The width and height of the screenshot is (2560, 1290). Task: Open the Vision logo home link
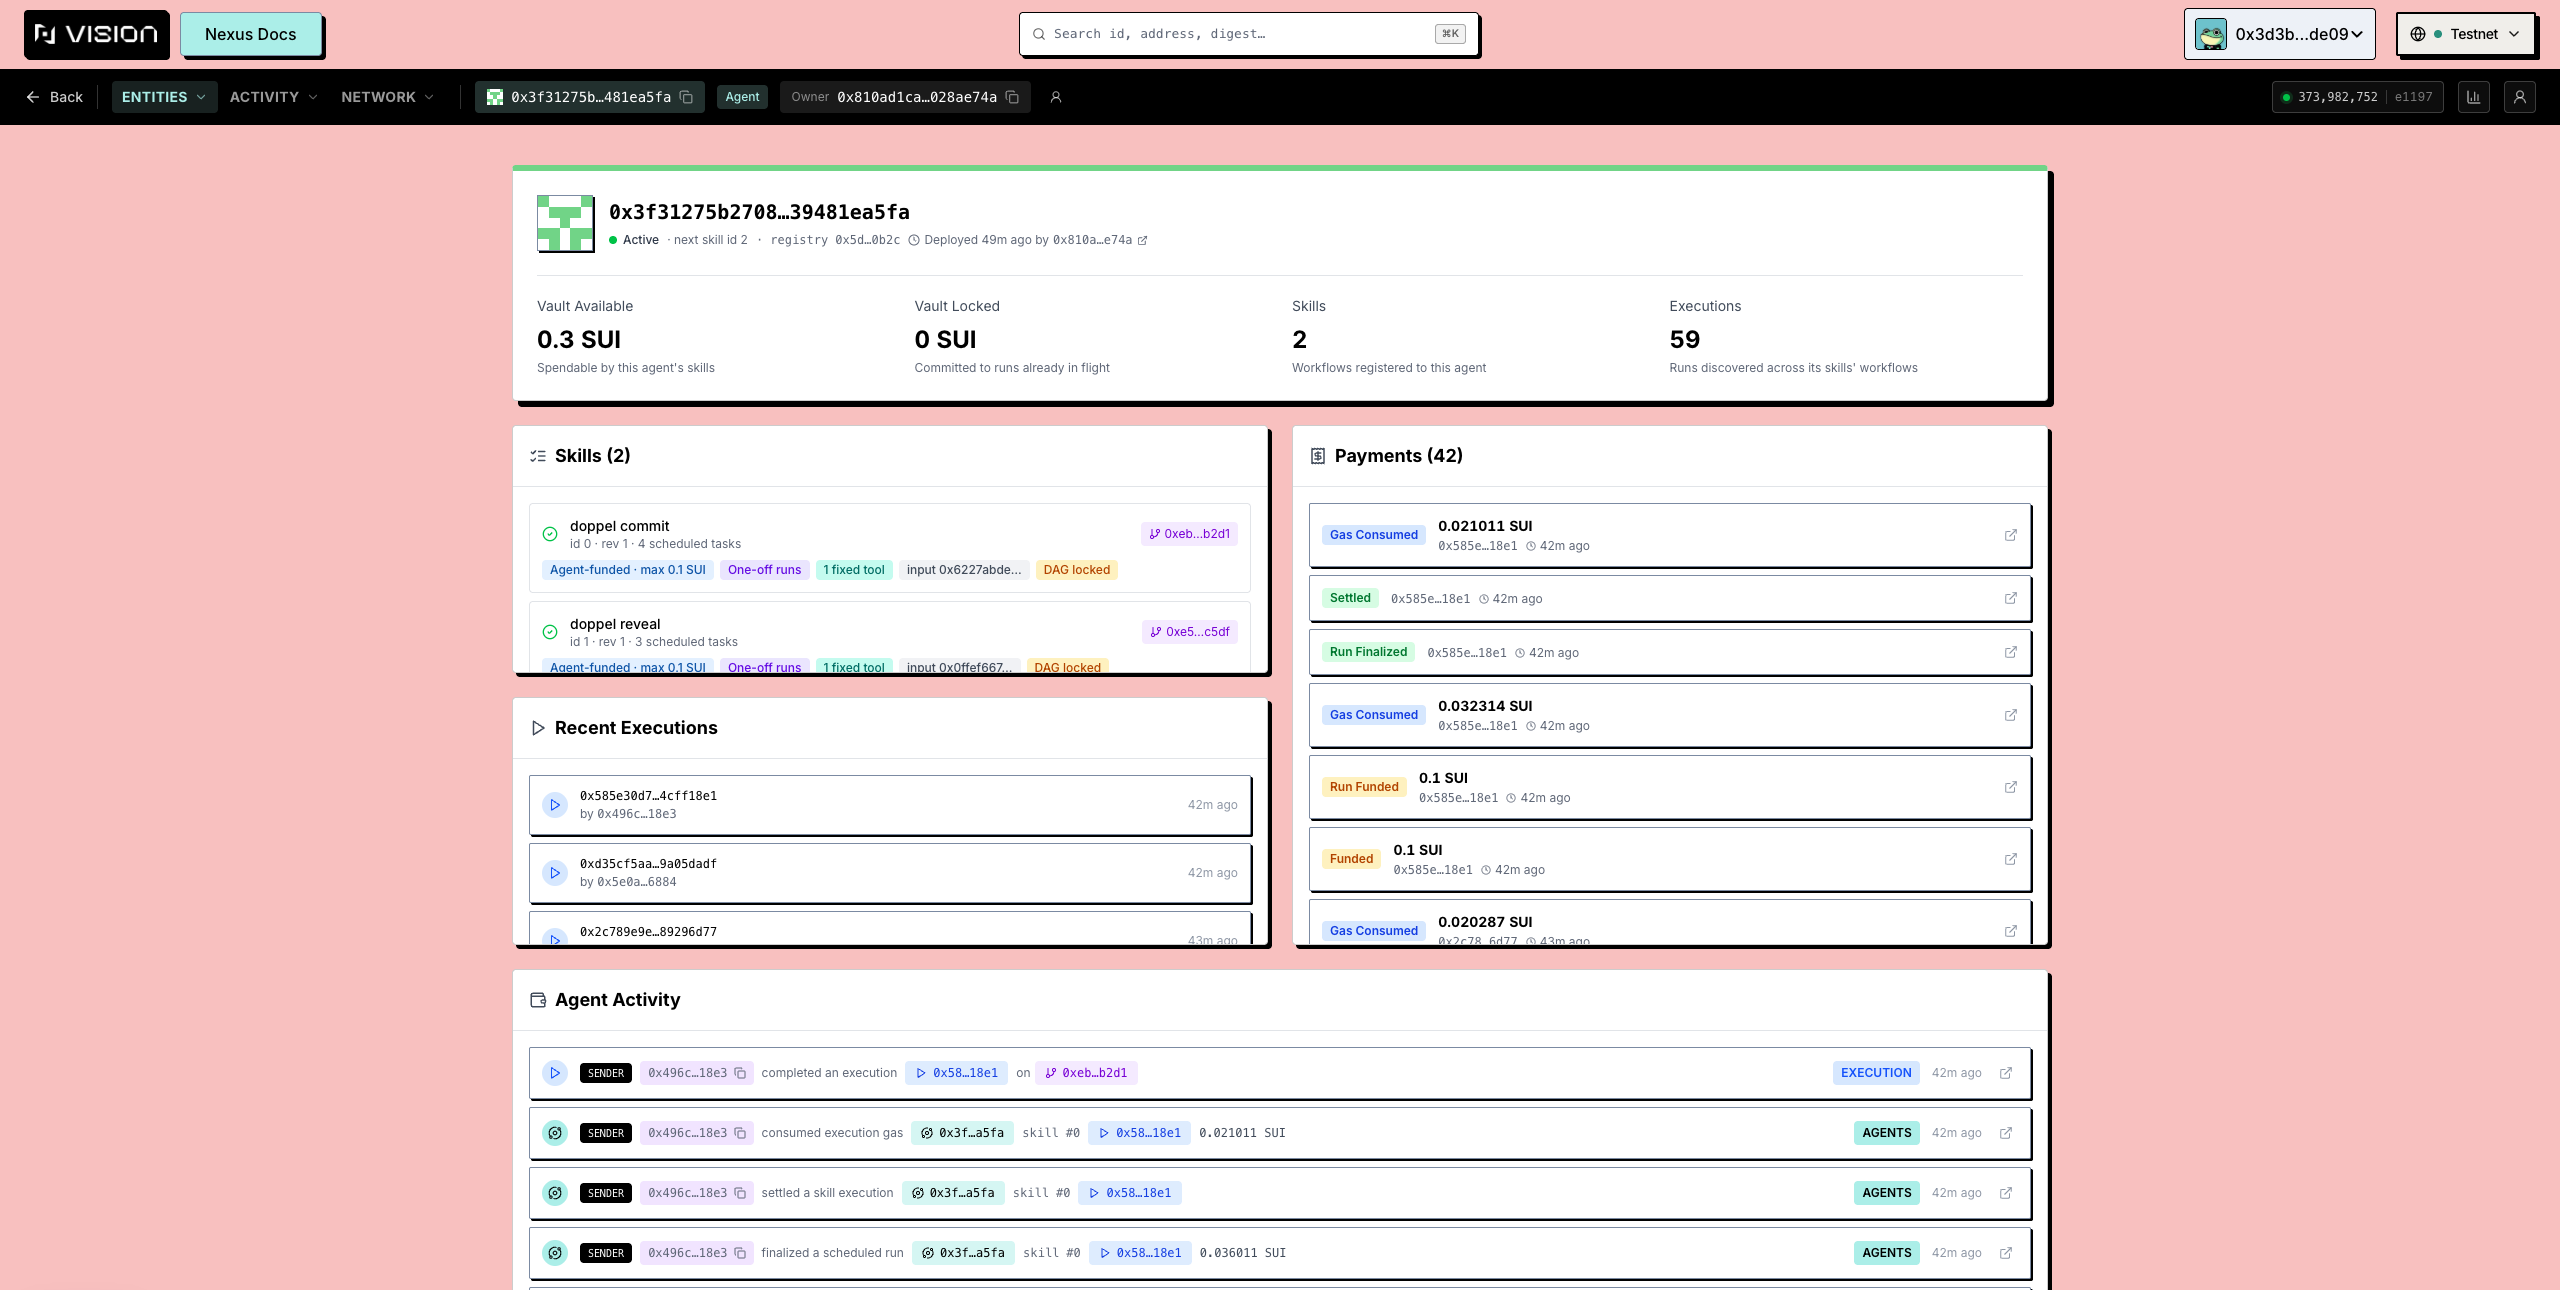click(x=96, y=34)
